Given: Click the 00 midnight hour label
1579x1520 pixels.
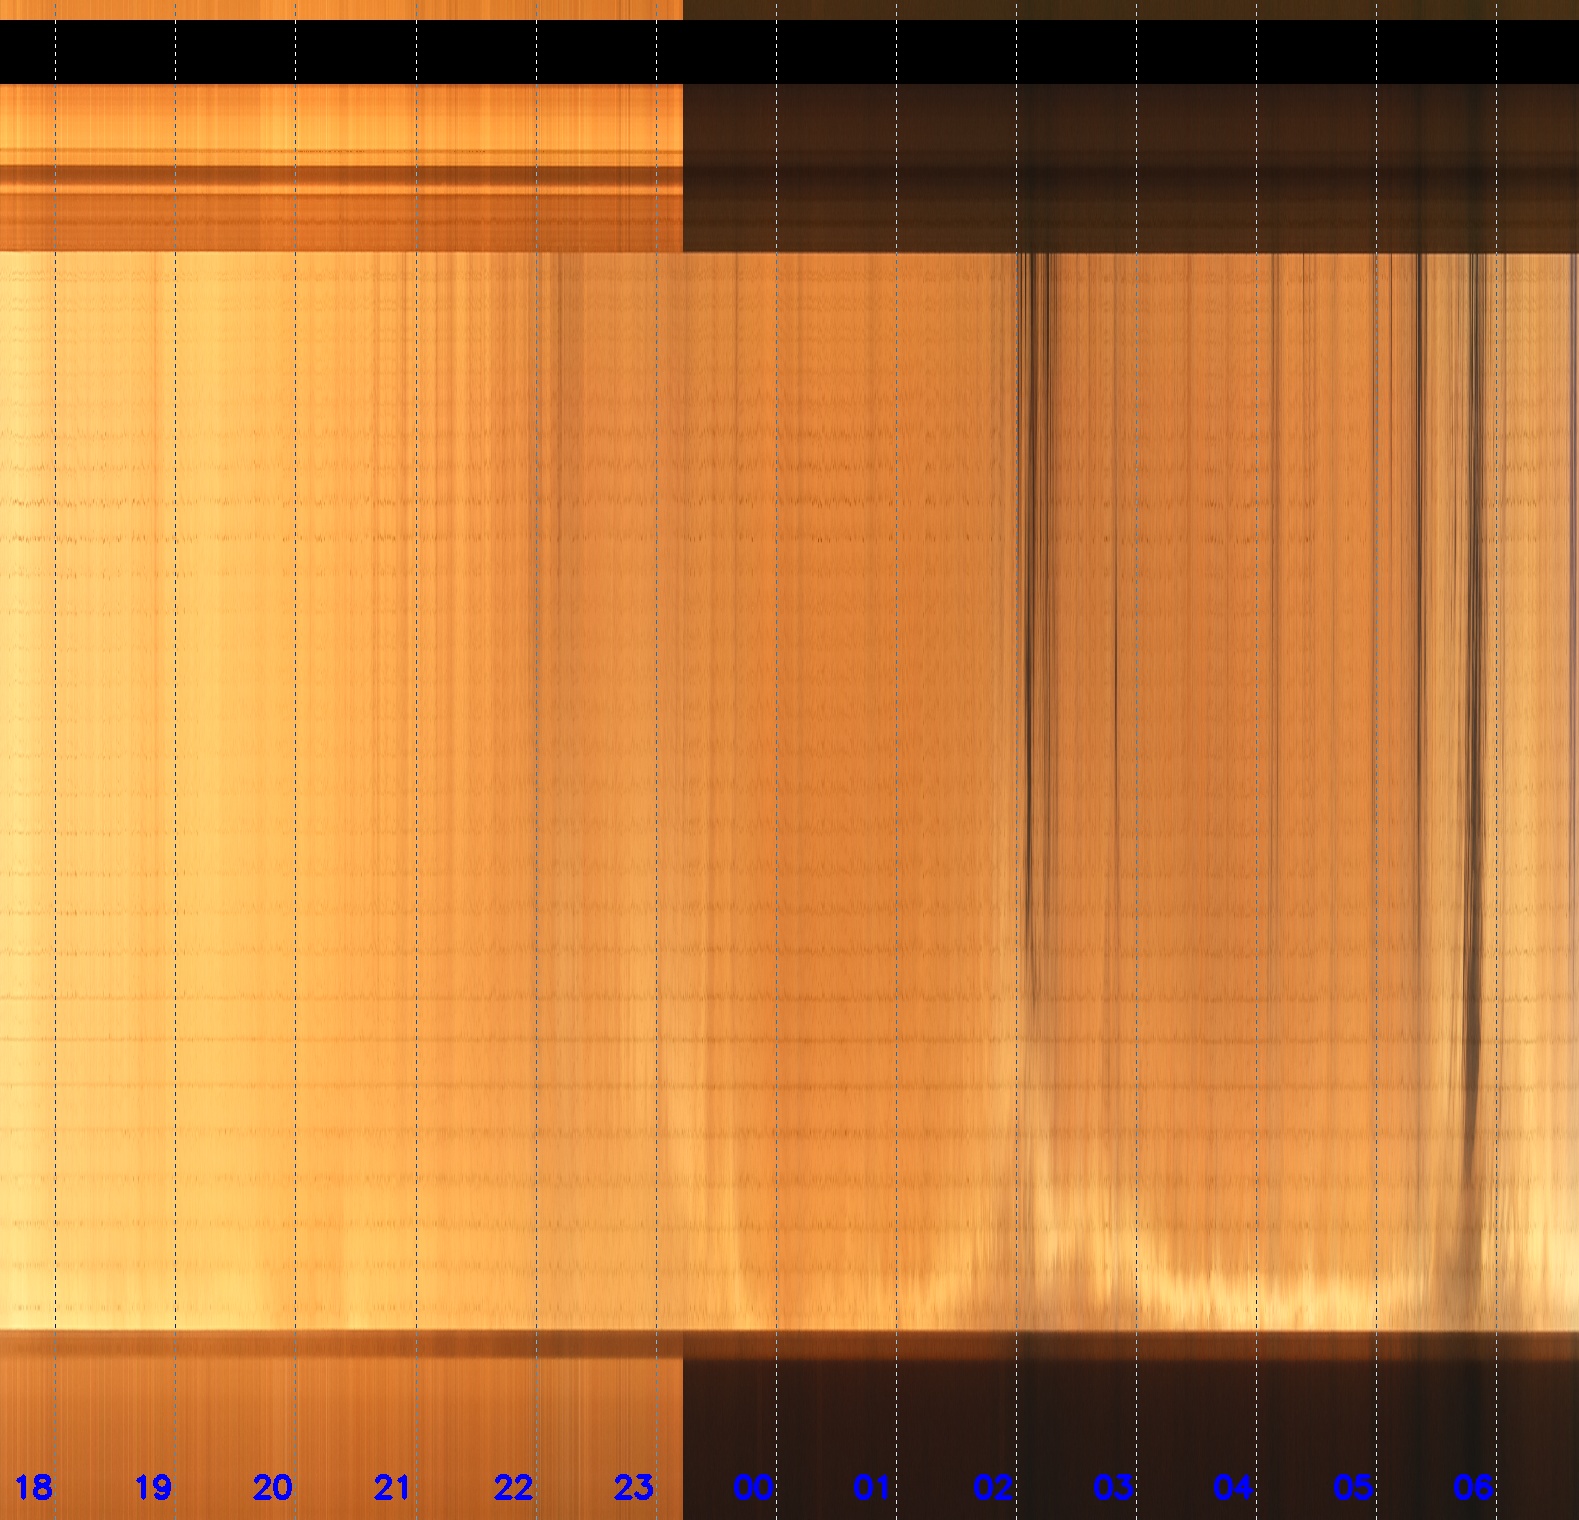Looking at the screenshot, I should tap(753, 1487).
